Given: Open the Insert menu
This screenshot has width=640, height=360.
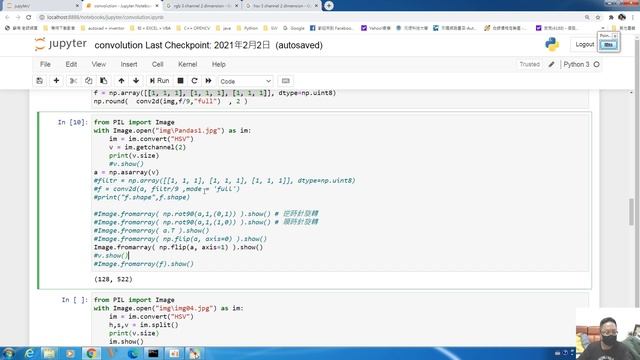Looking at the screenshot, I should [129, 64].
